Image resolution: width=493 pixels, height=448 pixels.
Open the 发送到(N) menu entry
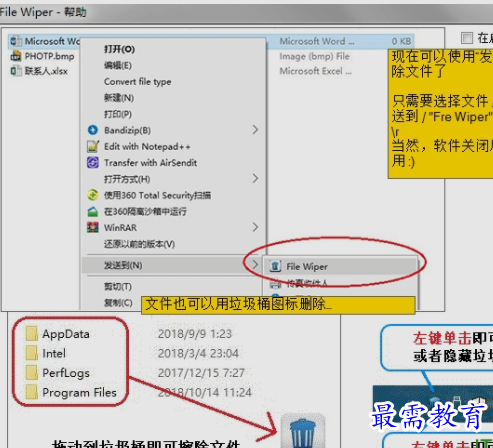point(172,265)
